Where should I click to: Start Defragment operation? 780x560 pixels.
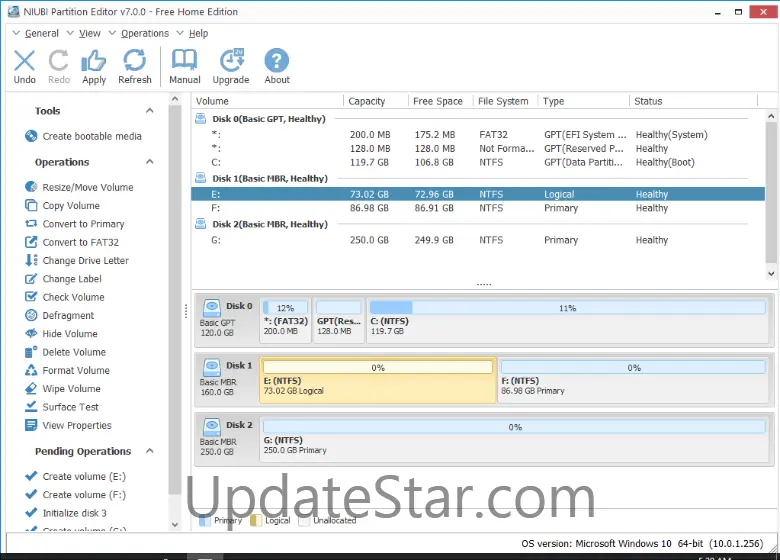pyautogui.click(x=59, y=316)
